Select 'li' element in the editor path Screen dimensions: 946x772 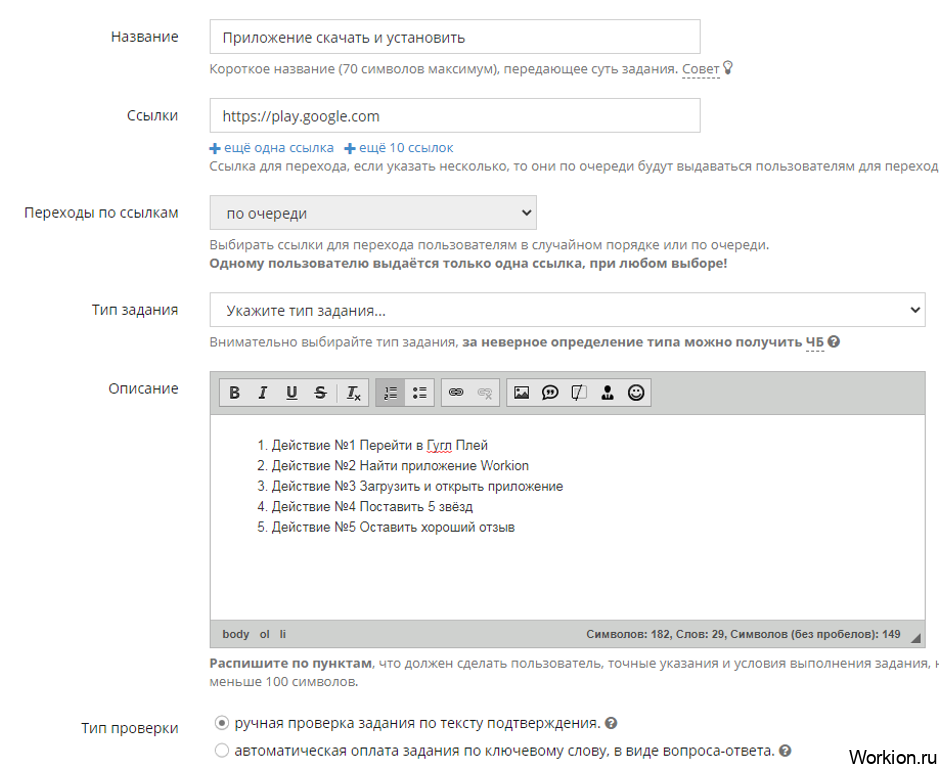click(x=282, y=634)
